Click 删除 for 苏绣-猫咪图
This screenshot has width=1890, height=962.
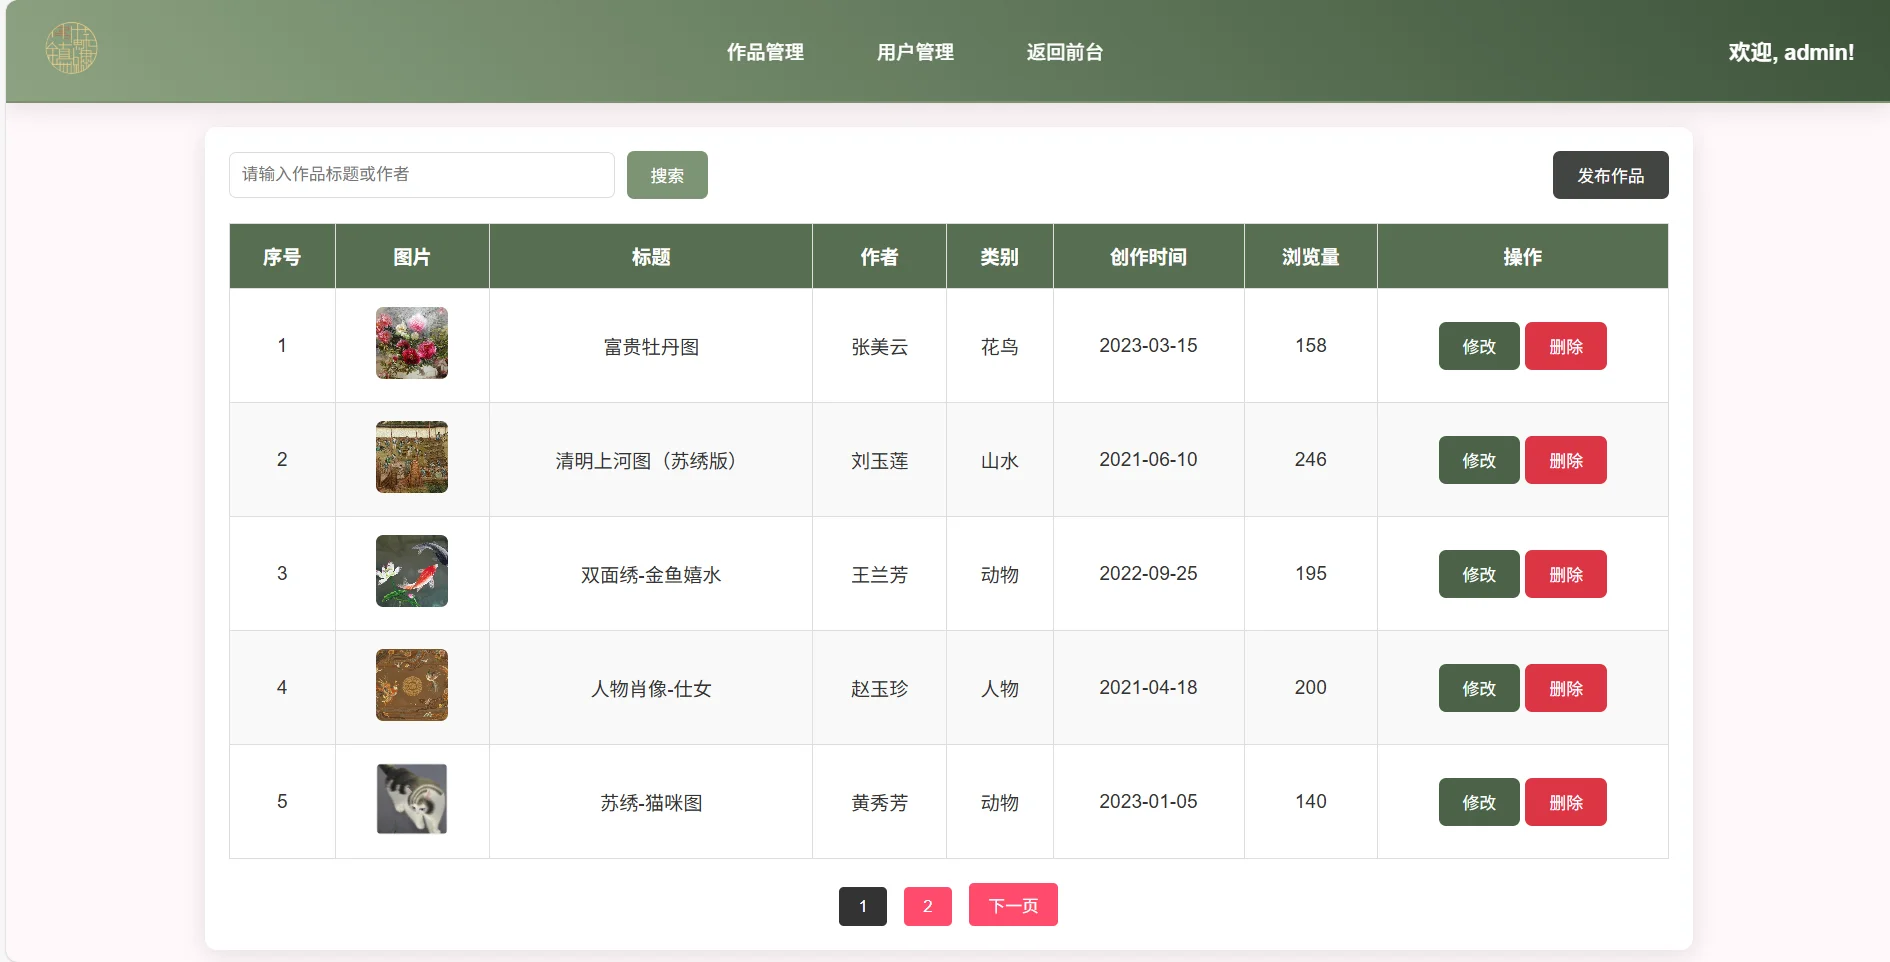tap(1565, 801)
